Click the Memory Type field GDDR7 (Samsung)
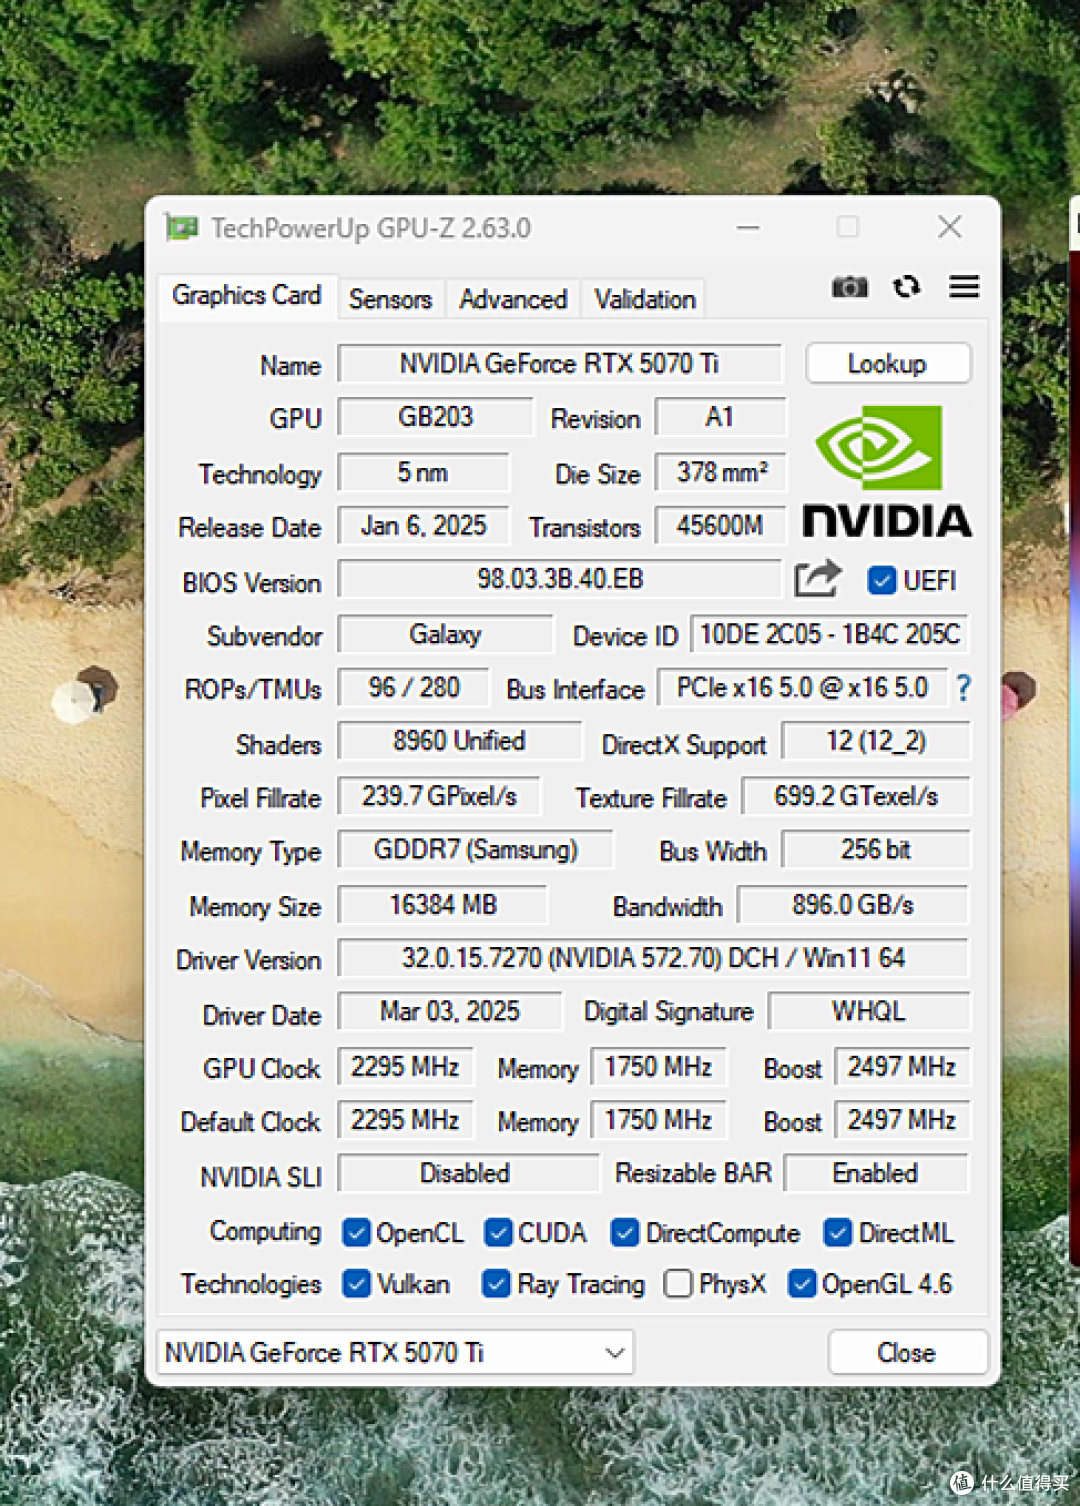 click(475, 850)
